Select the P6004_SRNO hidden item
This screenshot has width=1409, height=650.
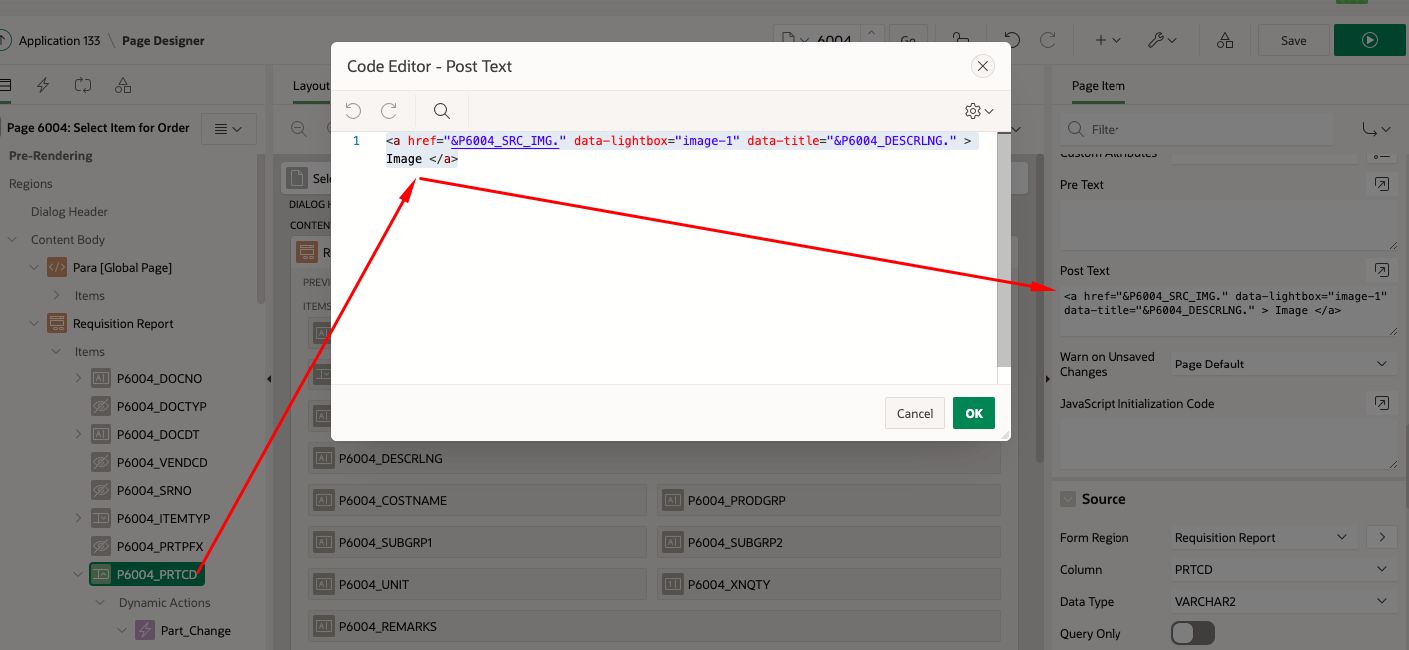(141, 490)
